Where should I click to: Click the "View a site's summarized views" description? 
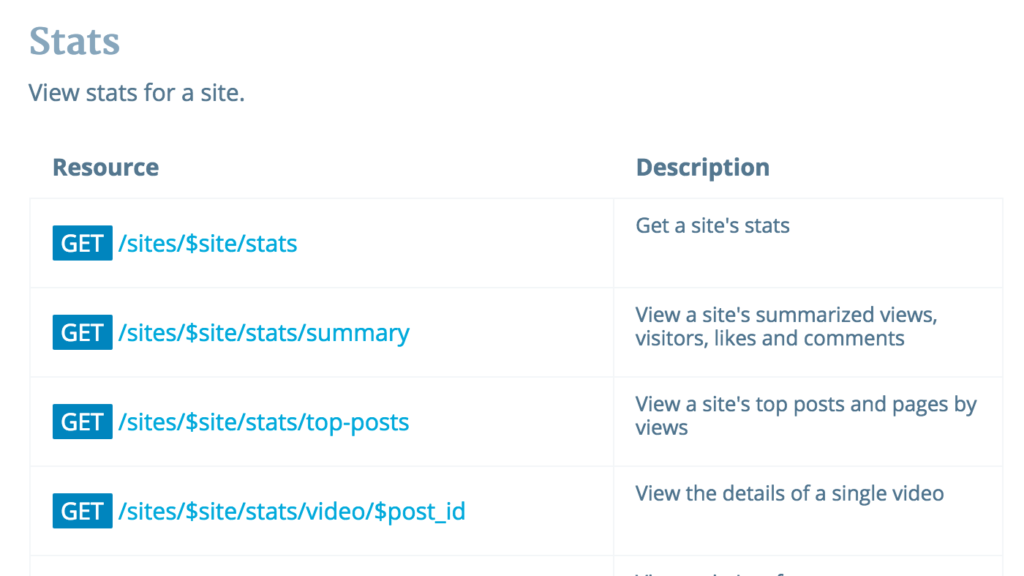point(786,315)
